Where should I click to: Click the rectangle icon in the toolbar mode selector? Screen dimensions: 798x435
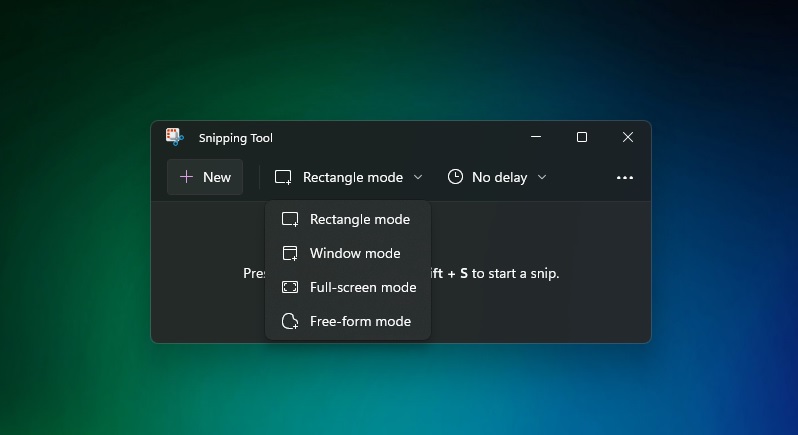point(283,177)
